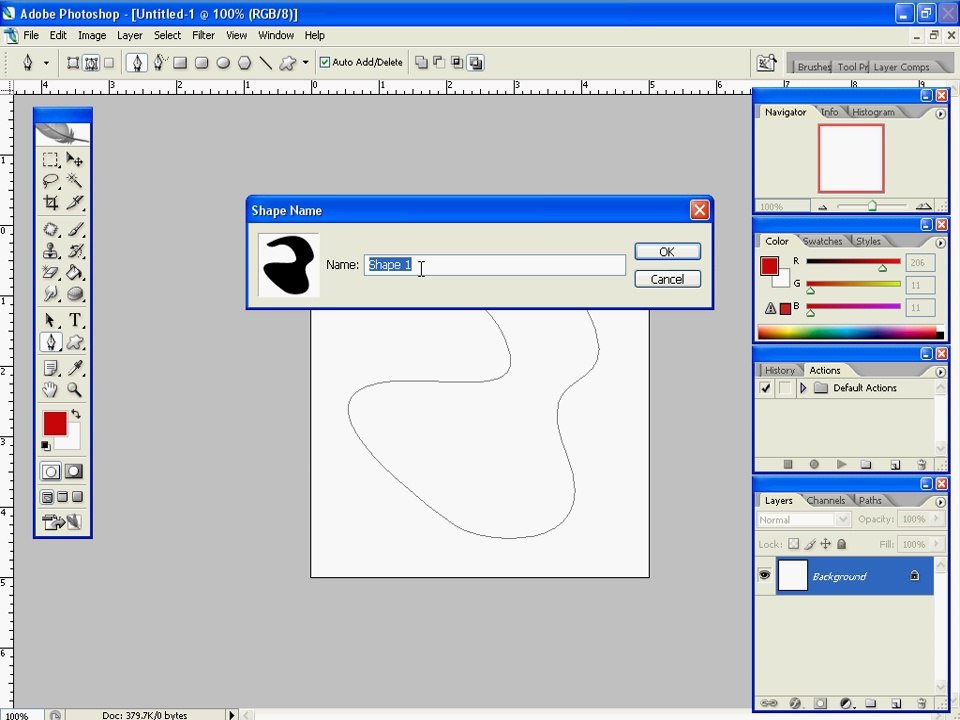Select the Smudge tool
This screenshot has width=960, height=720.
tap(51, 294)
